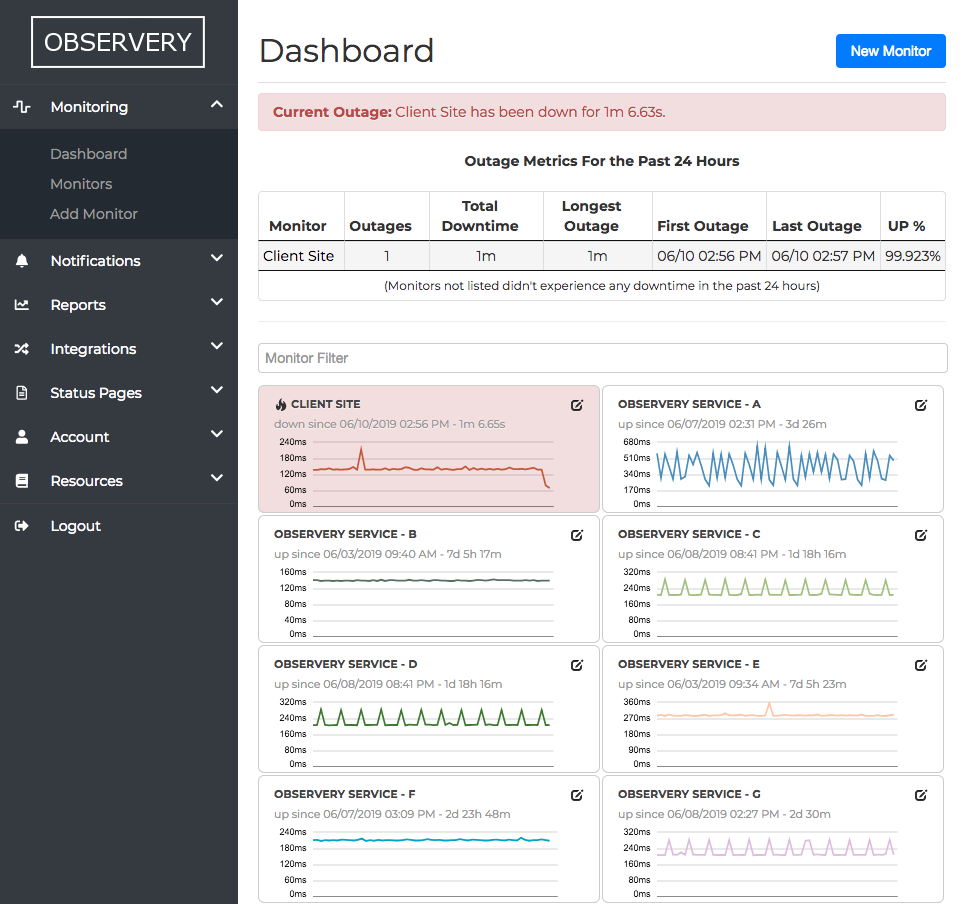Viewport: 966px width, 904px height.
Task: Open OBSERVERY SERVICE - C title
Action: [x=689, y=534]
